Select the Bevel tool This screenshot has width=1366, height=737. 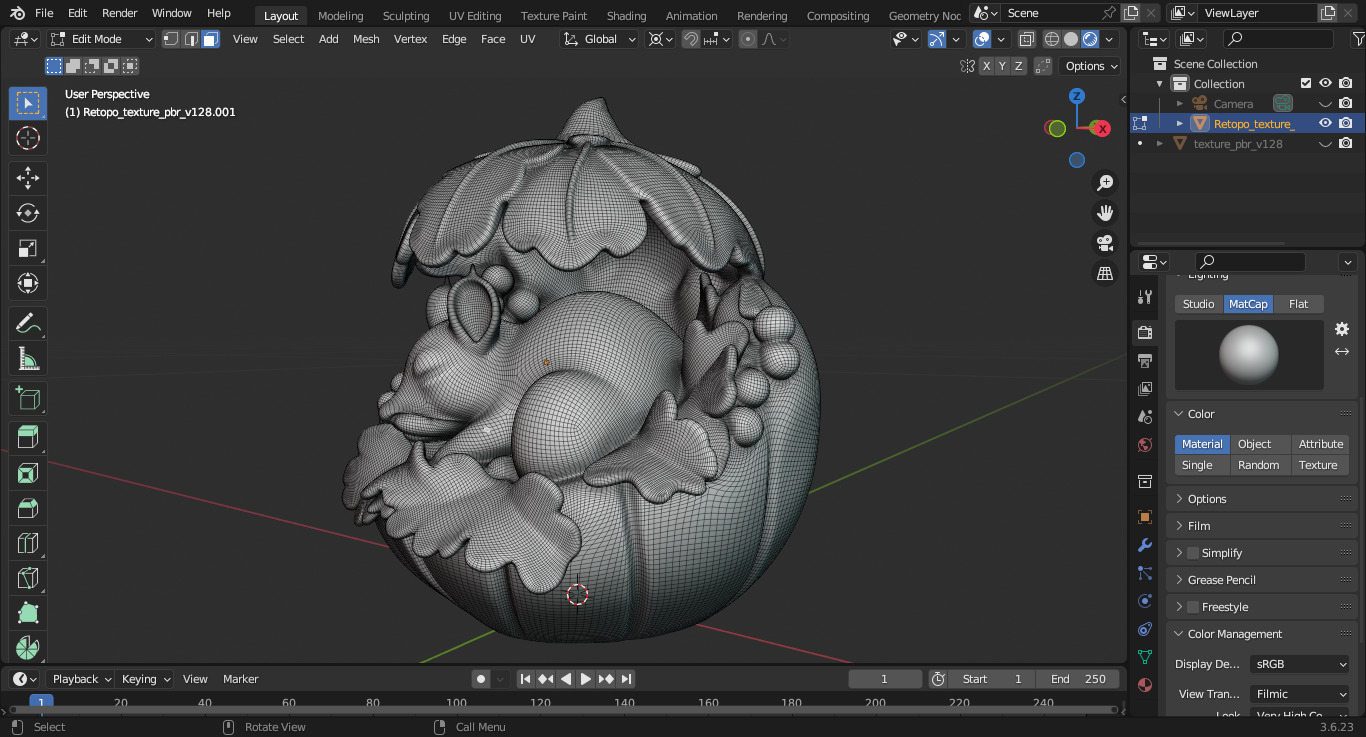tap(28, 508)
